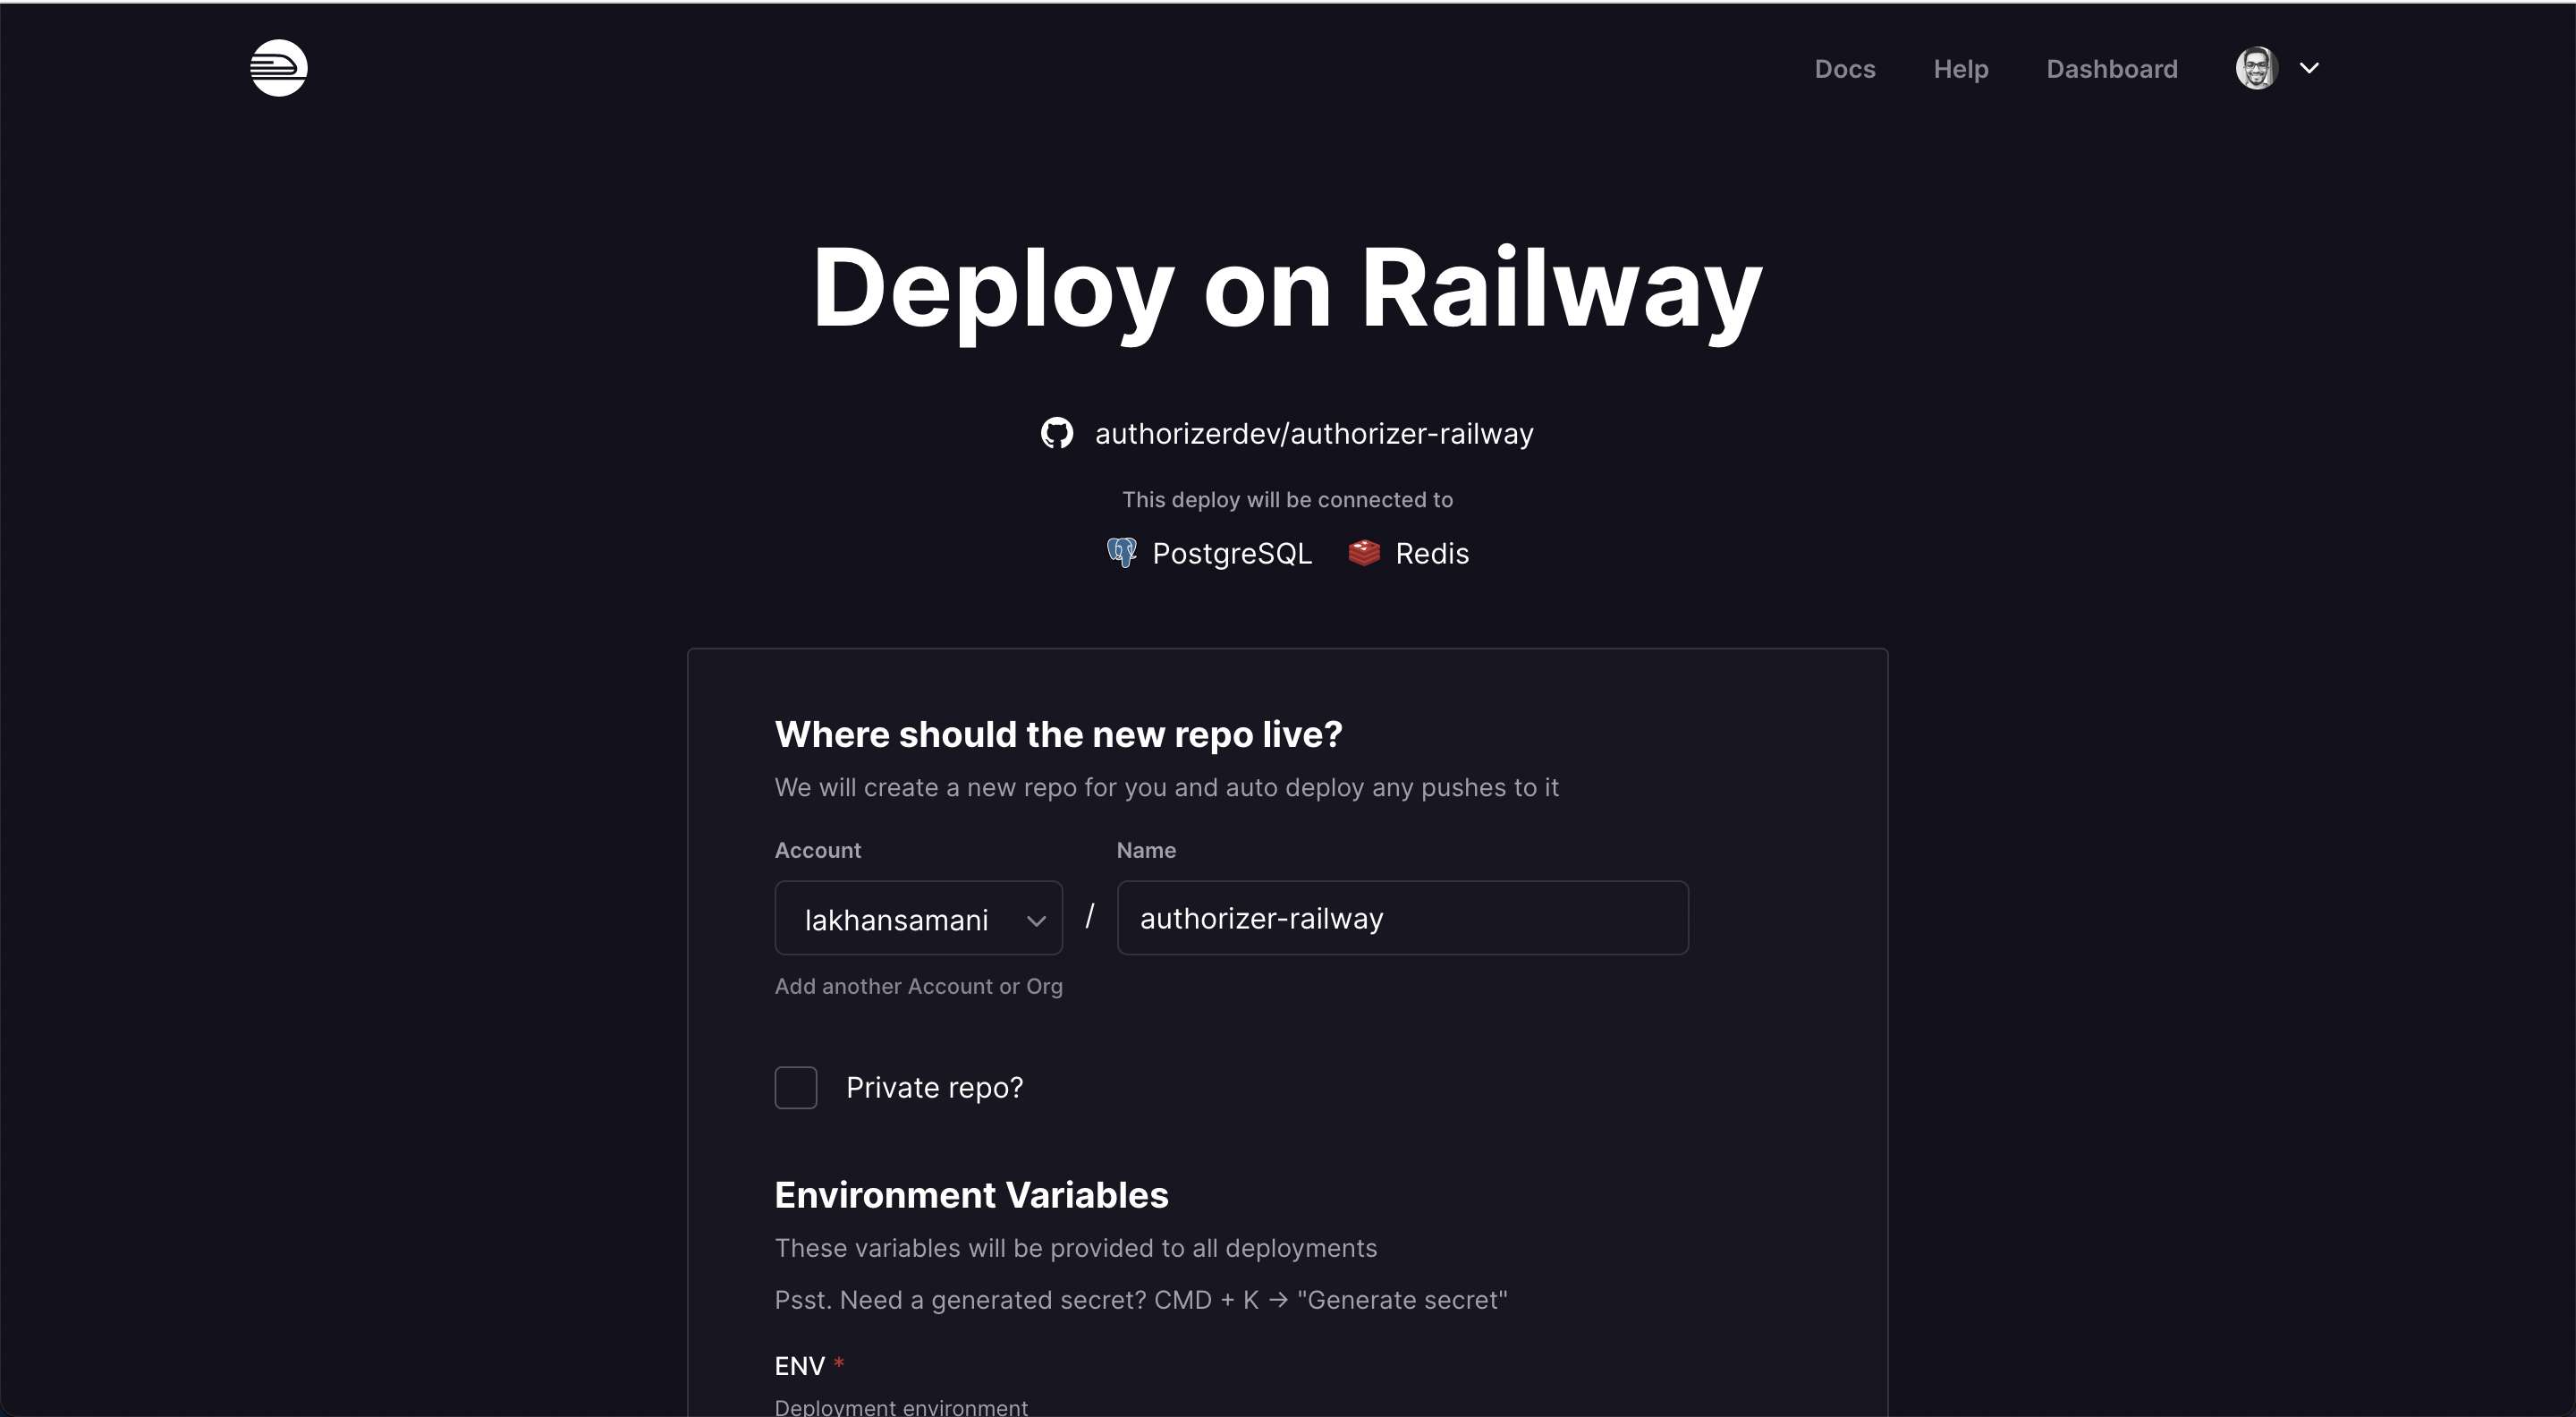Select the Redis cube icon

pos(1363,552)
